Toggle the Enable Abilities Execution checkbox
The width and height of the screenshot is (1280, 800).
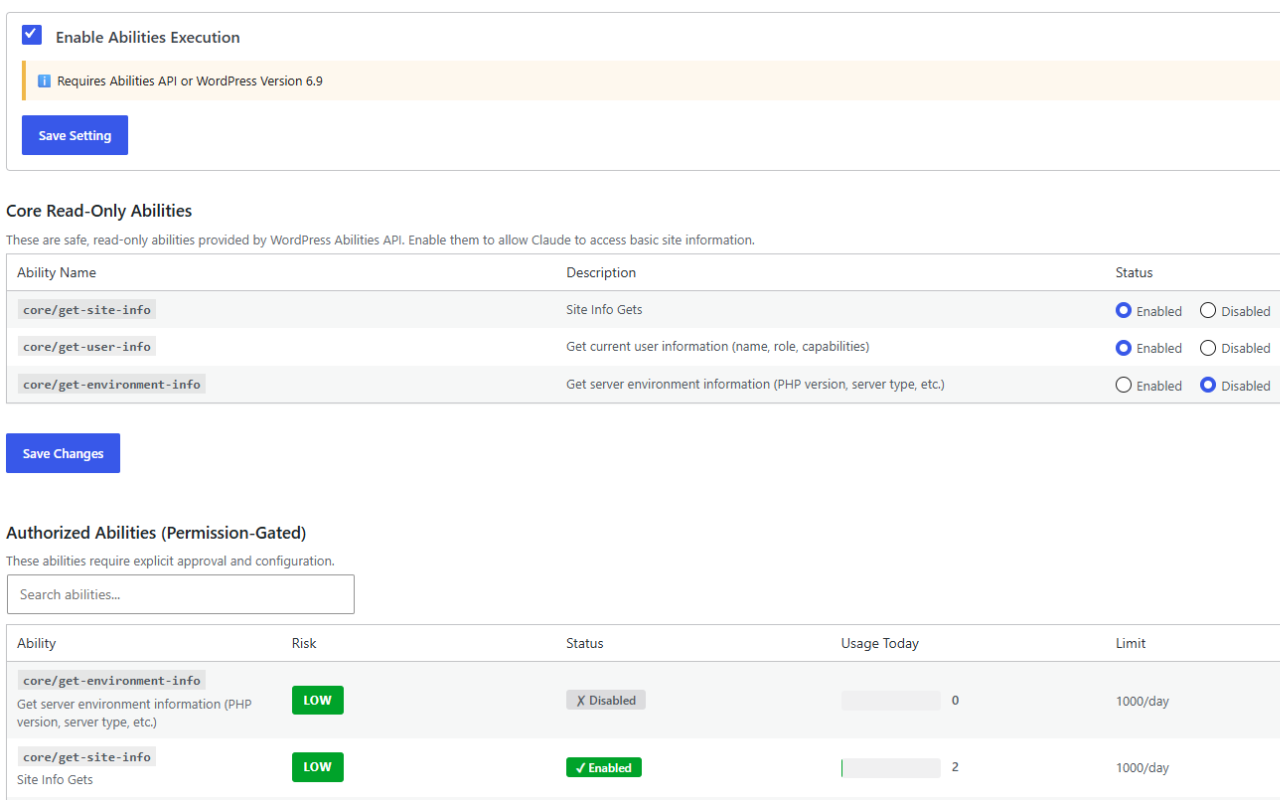click(32, 35)
